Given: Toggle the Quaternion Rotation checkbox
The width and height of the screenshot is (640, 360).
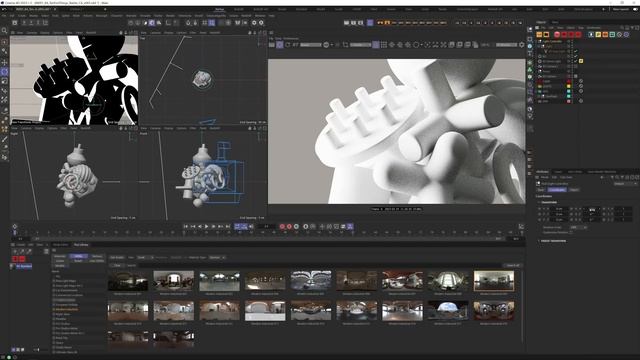Looking at the screenshot, I should coord(571,232).
